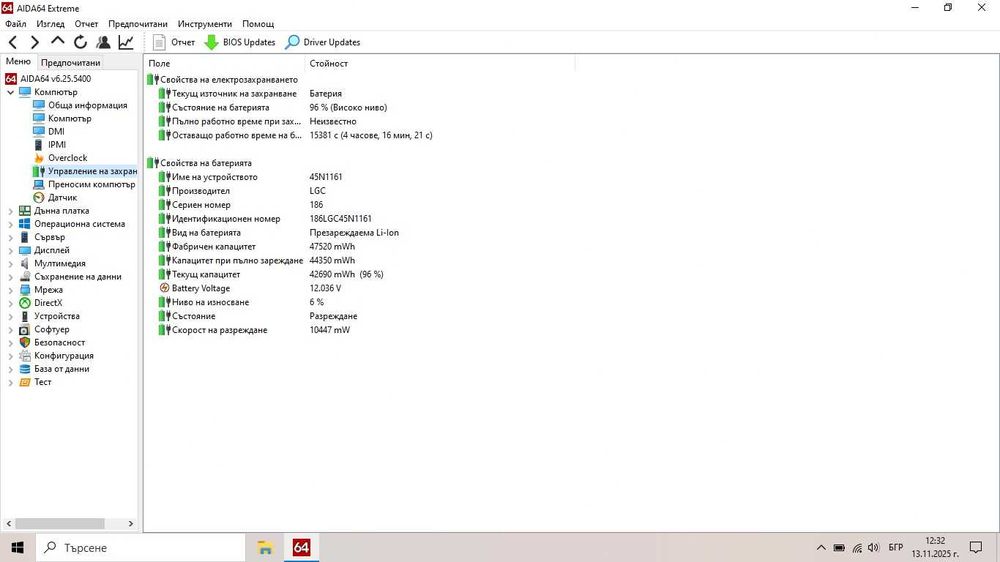The width and height of the screenshot is (1000, 562).
Task: Click the Тест icon in tree
Action: (x=25, y=382)
